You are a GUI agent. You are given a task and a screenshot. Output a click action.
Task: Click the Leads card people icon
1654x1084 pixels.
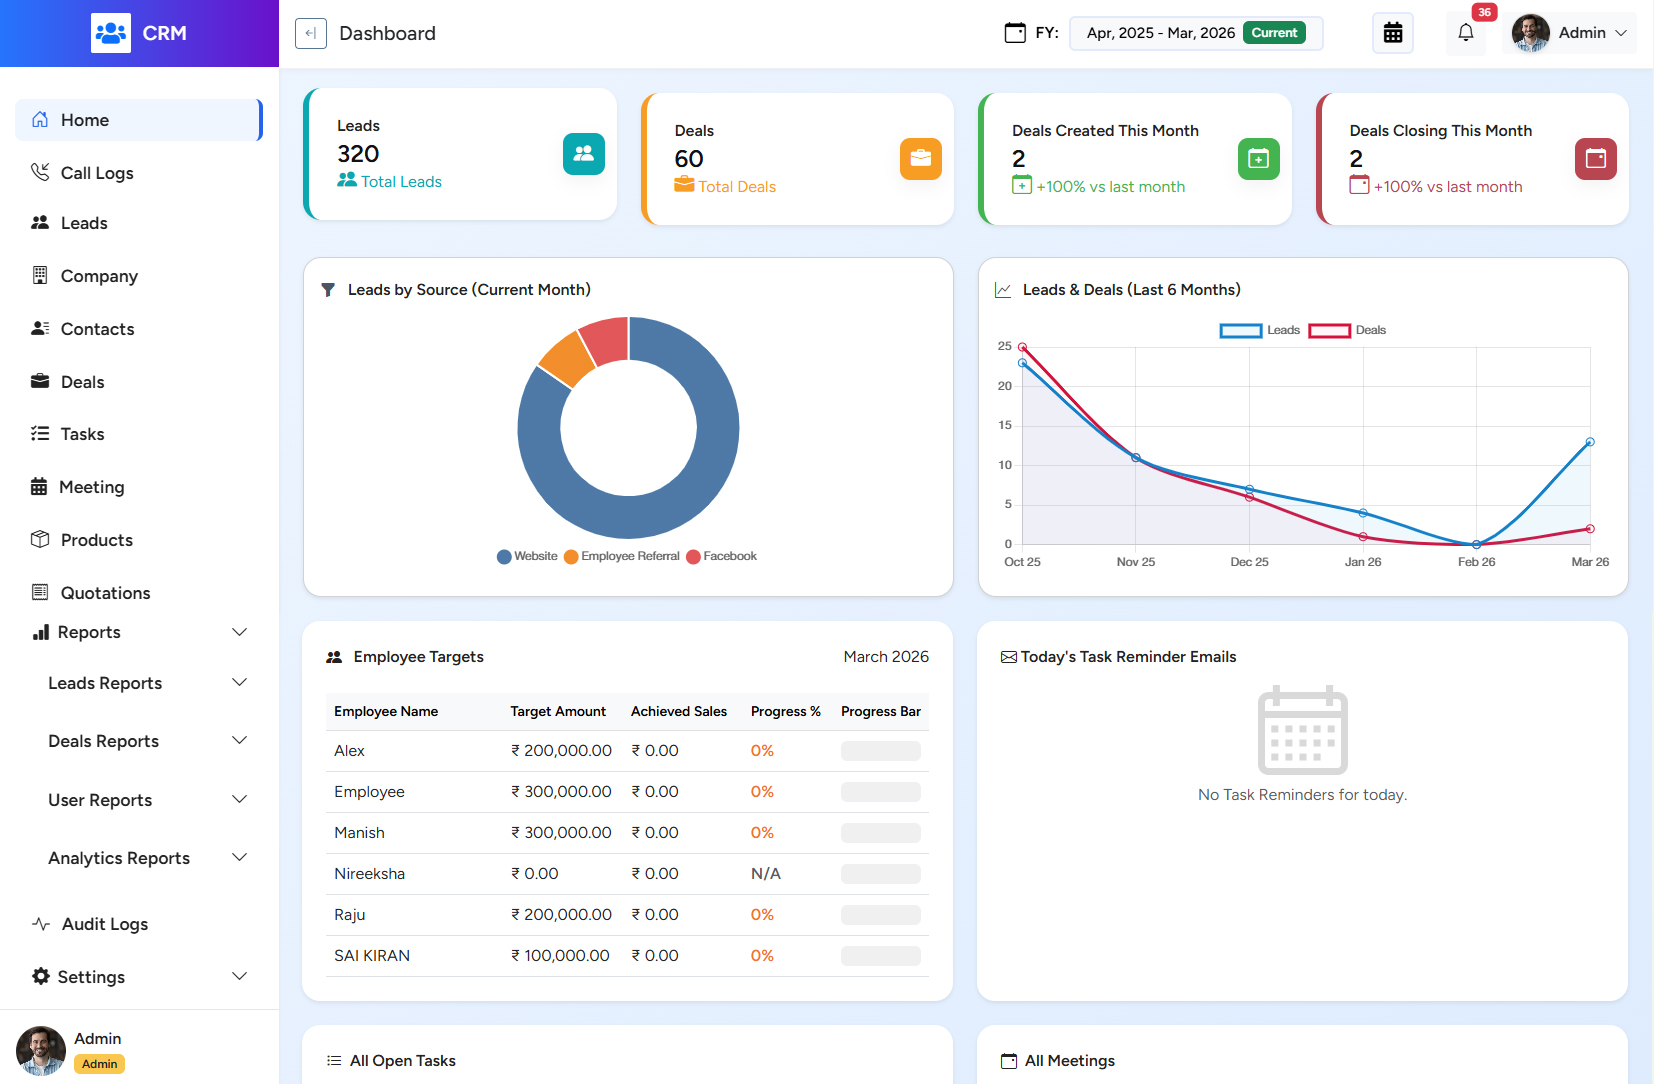[x=584, y=154]
